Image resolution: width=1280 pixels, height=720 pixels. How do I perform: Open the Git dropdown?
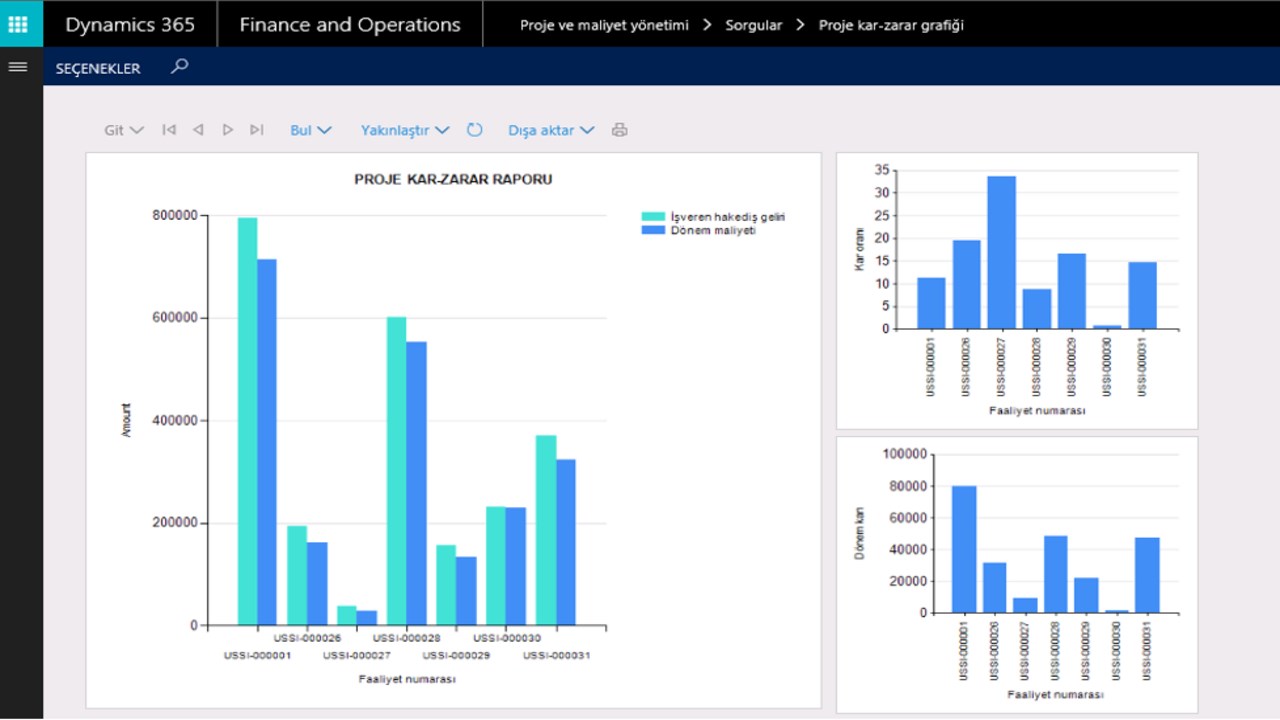(x=124, y=130)
